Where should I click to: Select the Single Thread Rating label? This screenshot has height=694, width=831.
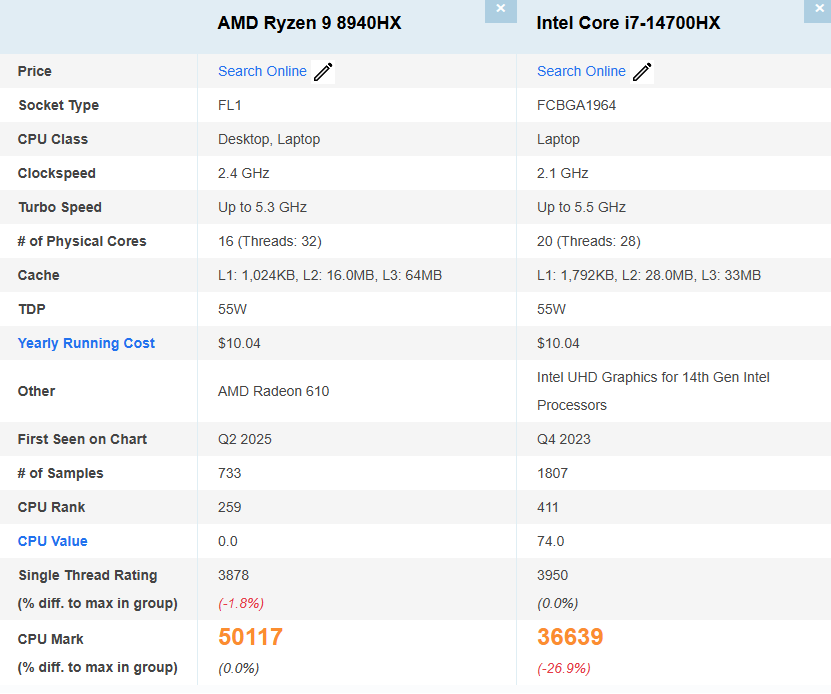click(87, 575)
